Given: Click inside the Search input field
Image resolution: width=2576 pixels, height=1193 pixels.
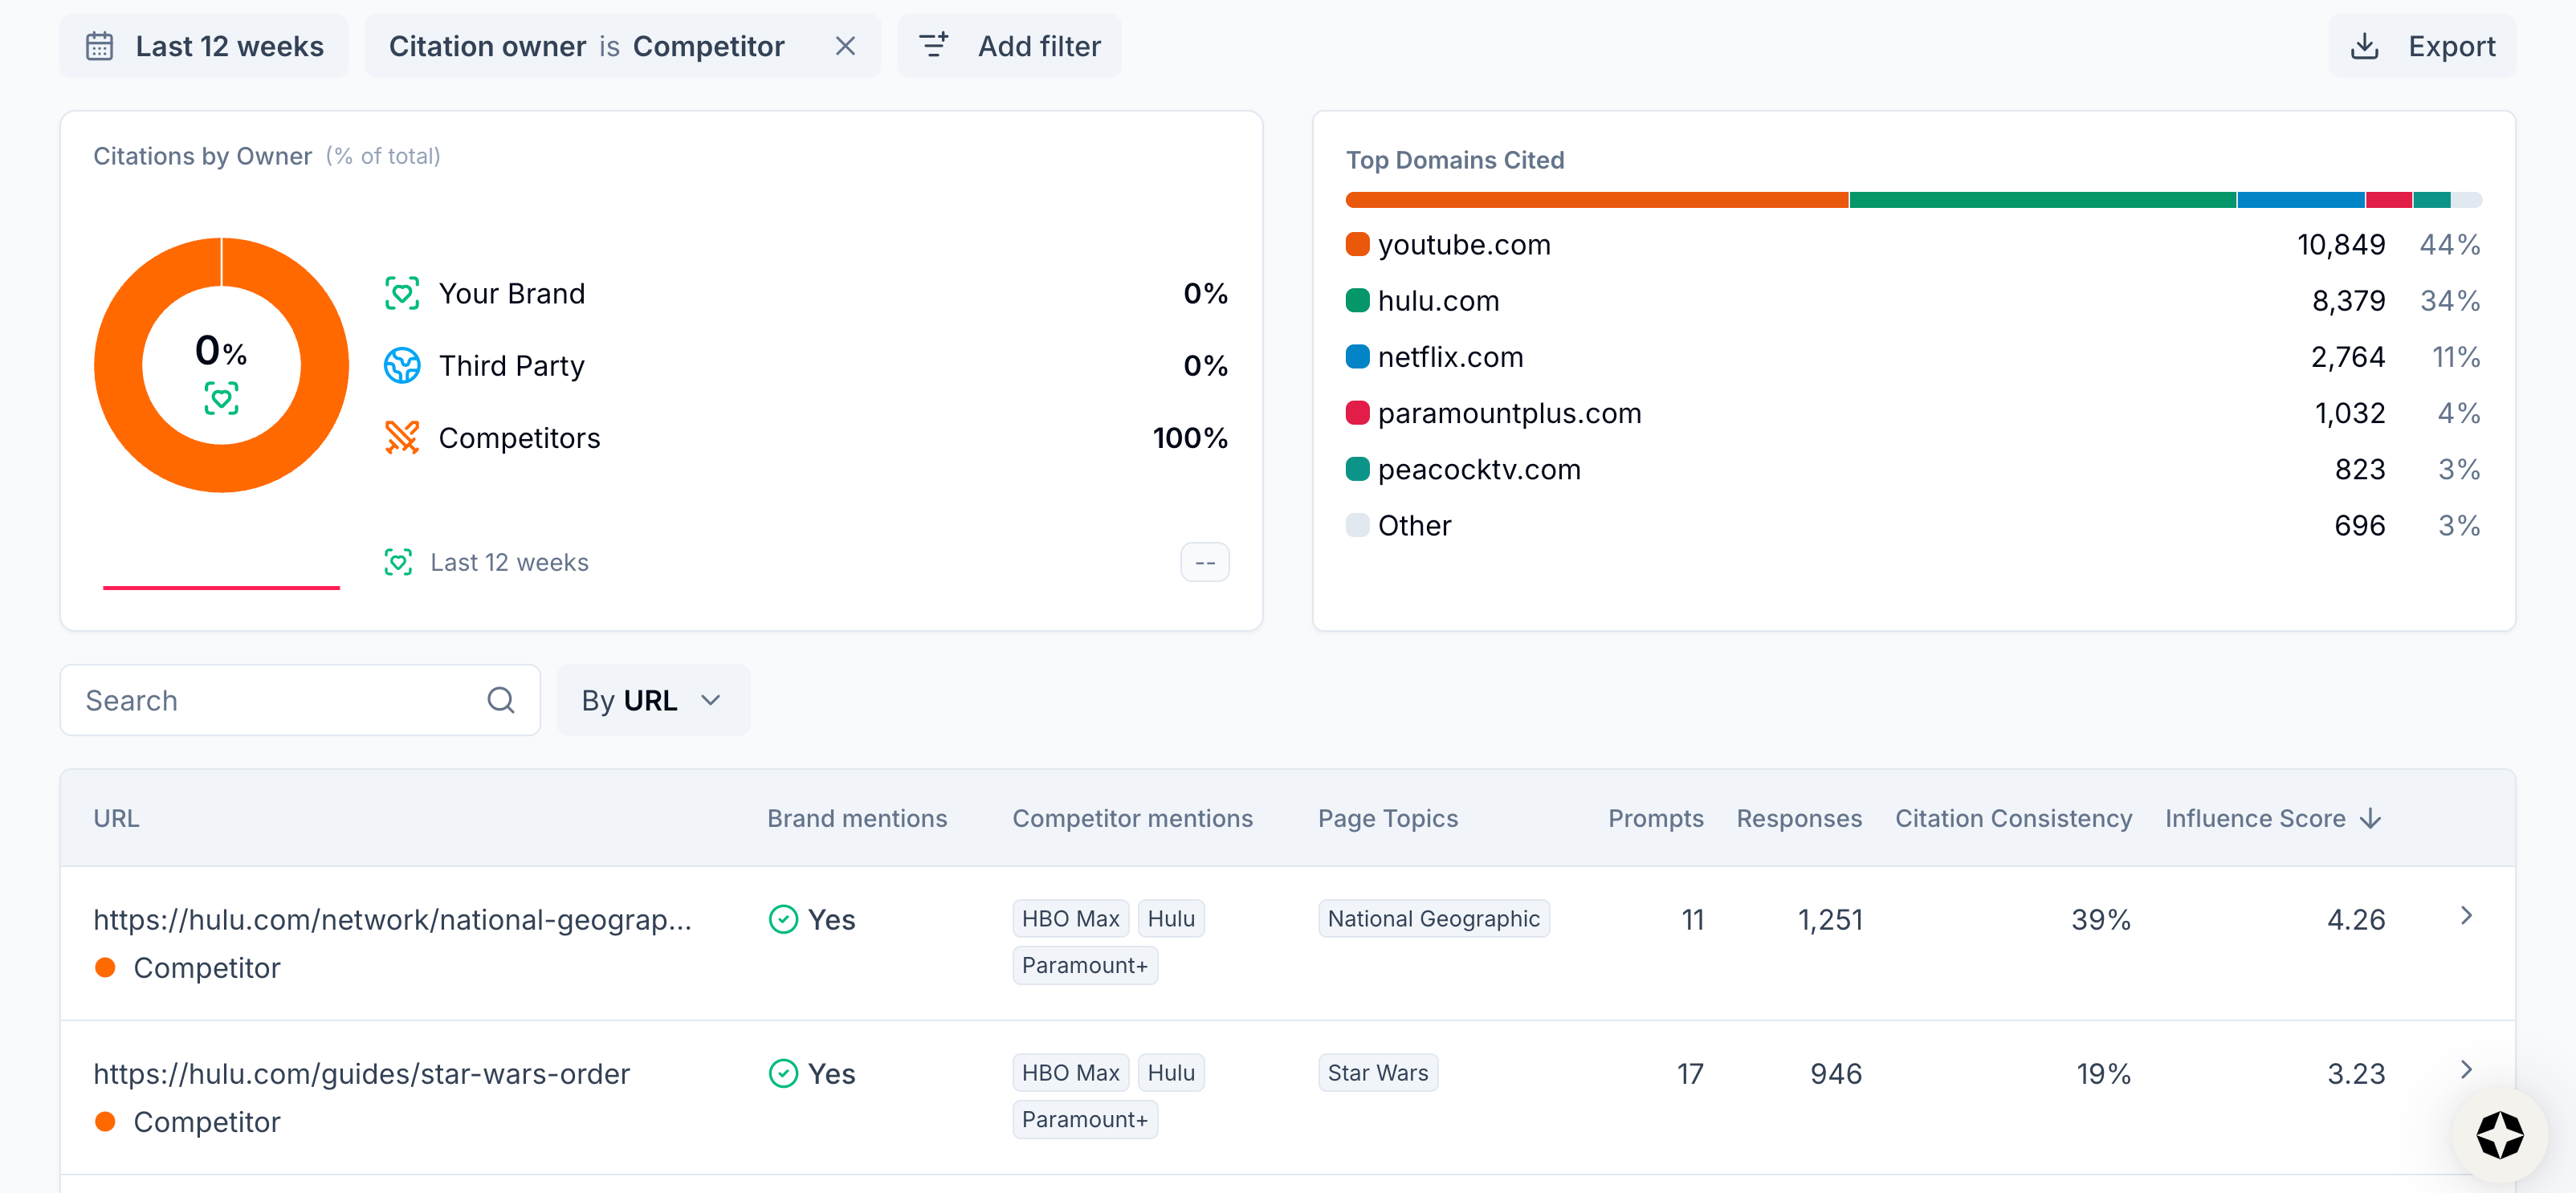Looking at the screenshot, I should tap(270, 700).
